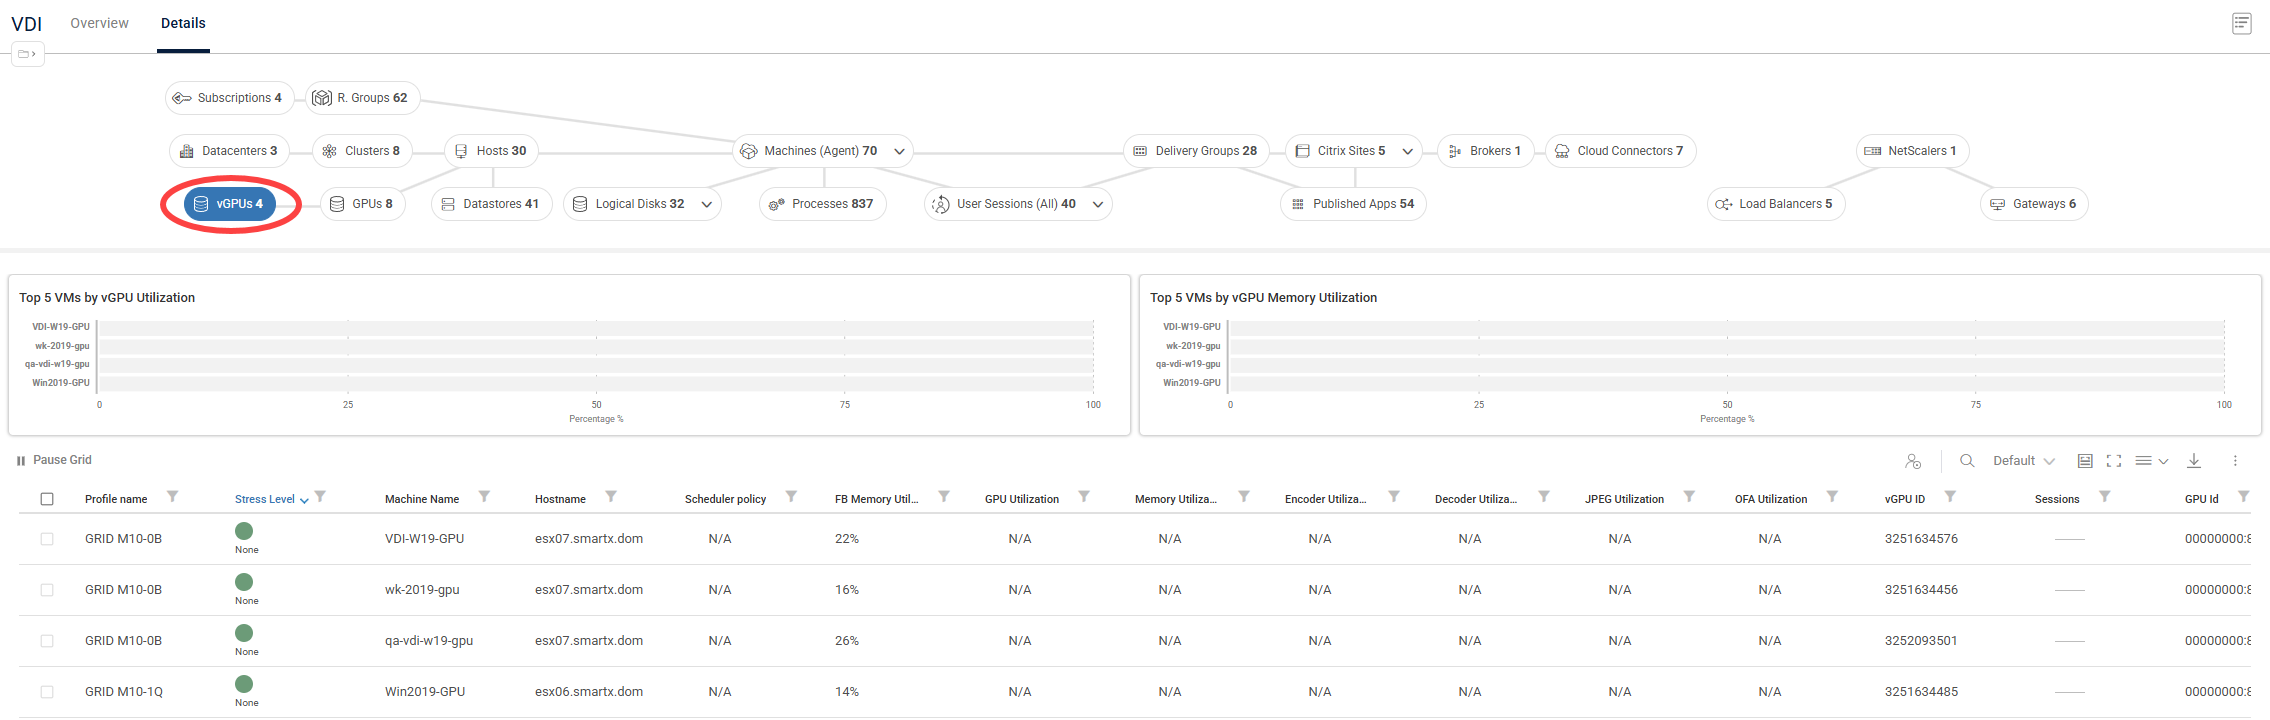Click the pause icon beside Pause Grid

coord(21,461)
